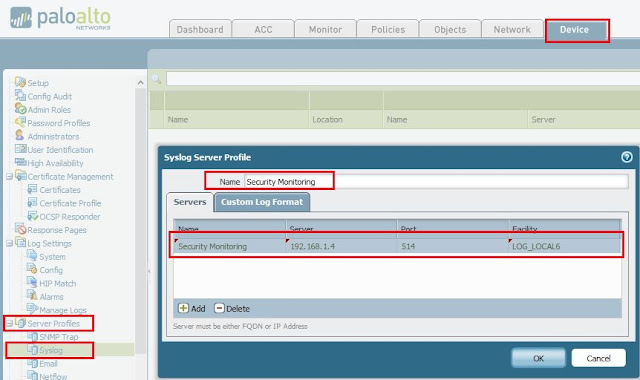Open the Setup icon in sidebar
The image size is (640, 380).
click(20, 82)
